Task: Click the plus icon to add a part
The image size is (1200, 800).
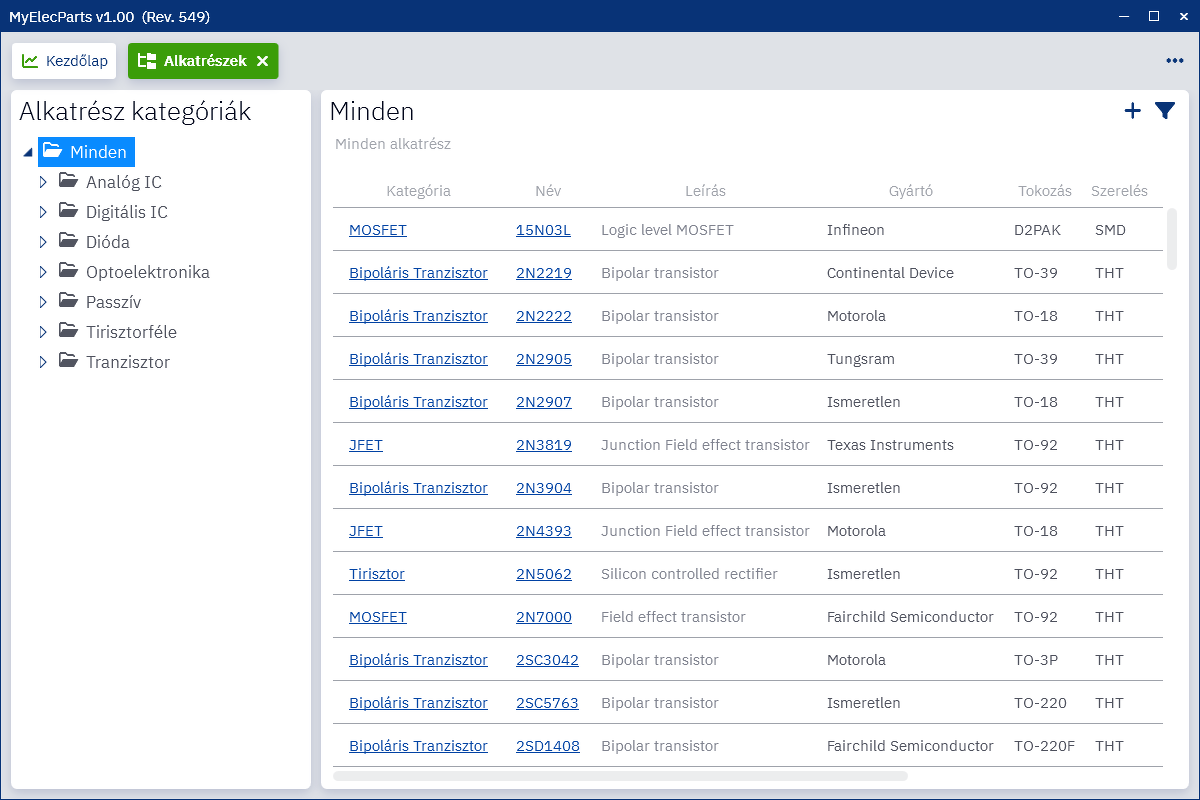Action: 1132,111
